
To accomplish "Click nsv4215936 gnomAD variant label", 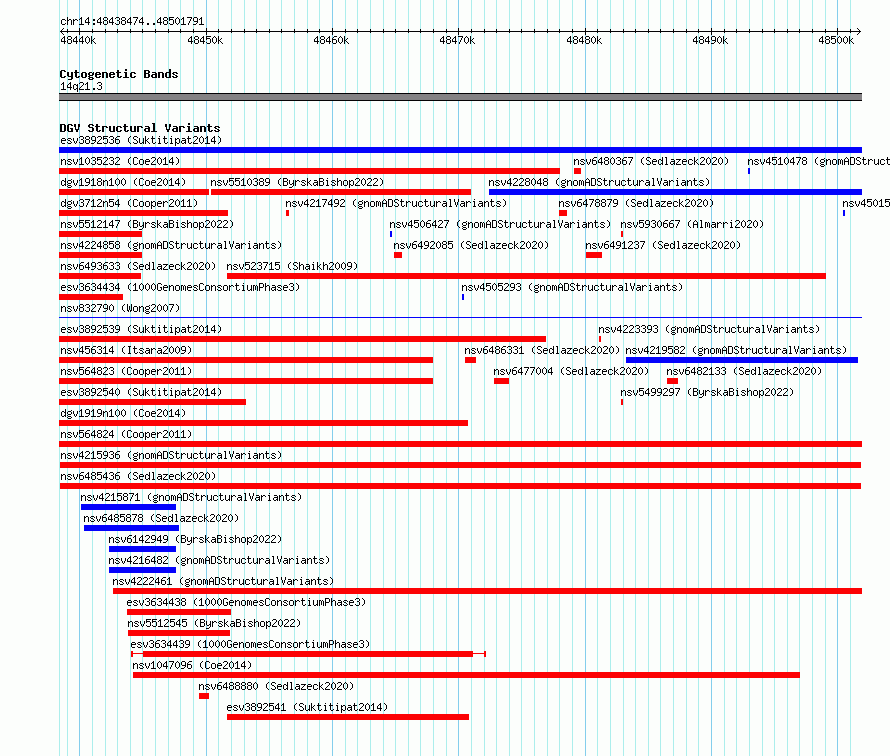I will point(170,455).
